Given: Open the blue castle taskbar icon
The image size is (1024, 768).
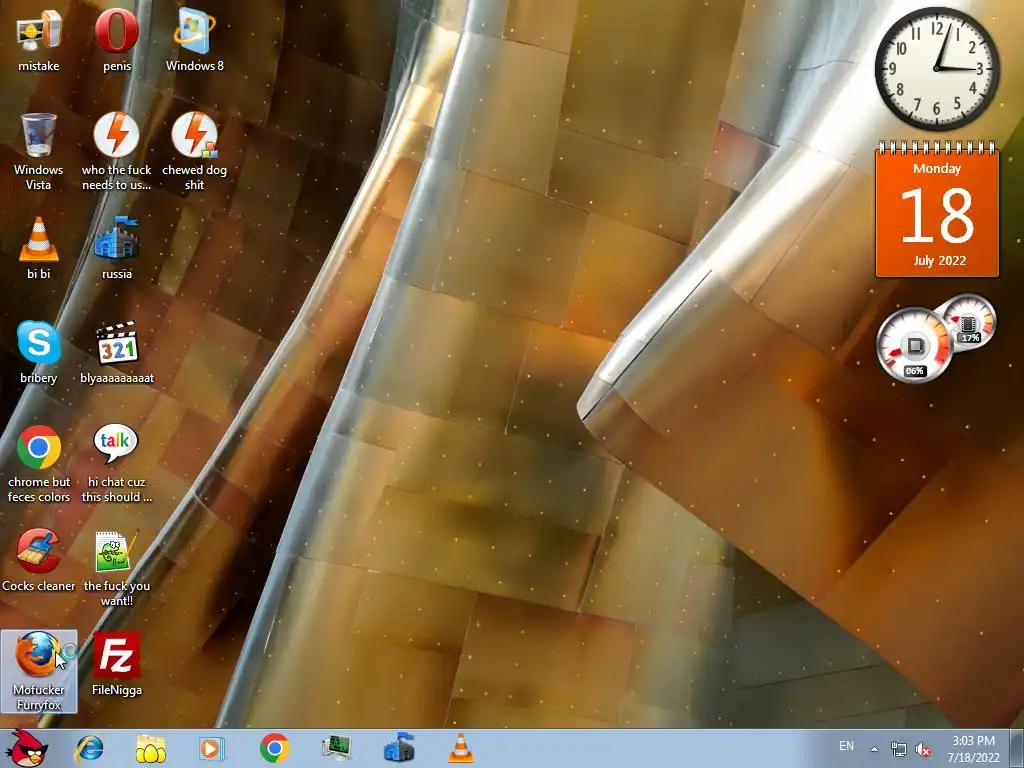Looking at the screenshot, I should (399, 748).
